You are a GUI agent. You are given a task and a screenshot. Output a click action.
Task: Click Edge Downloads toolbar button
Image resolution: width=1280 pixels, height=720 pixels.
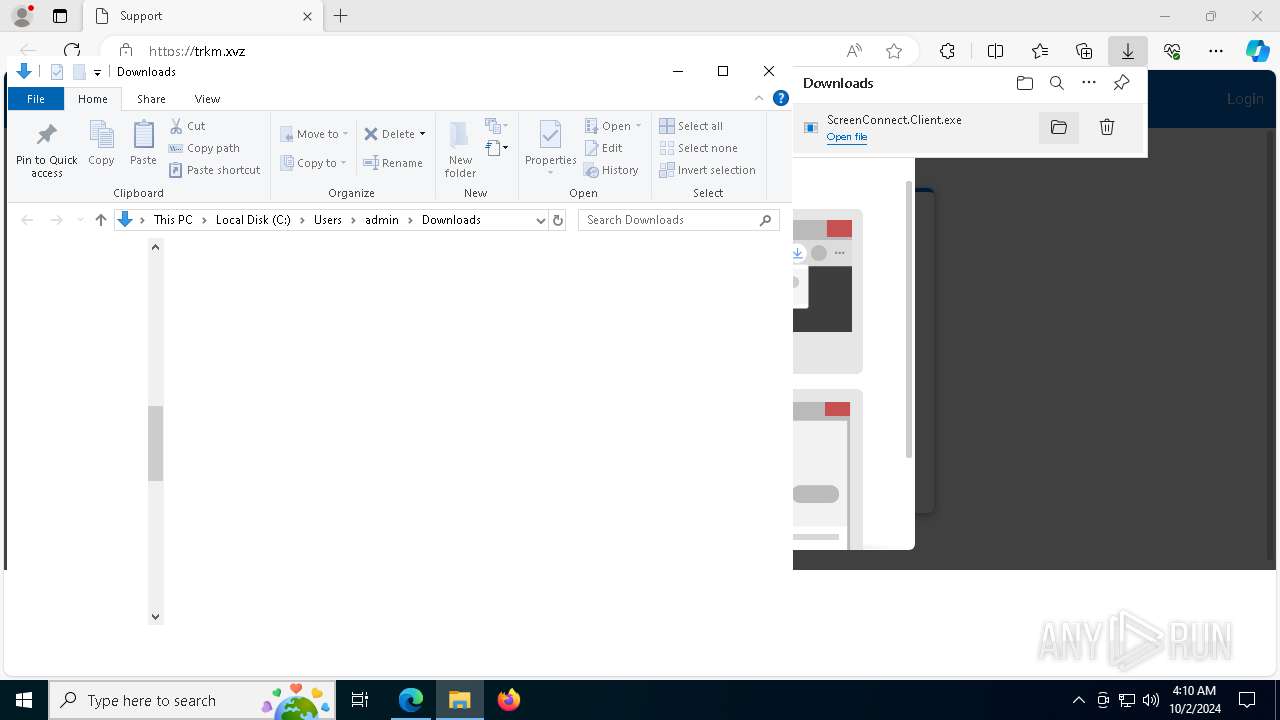pos(1127,51)
